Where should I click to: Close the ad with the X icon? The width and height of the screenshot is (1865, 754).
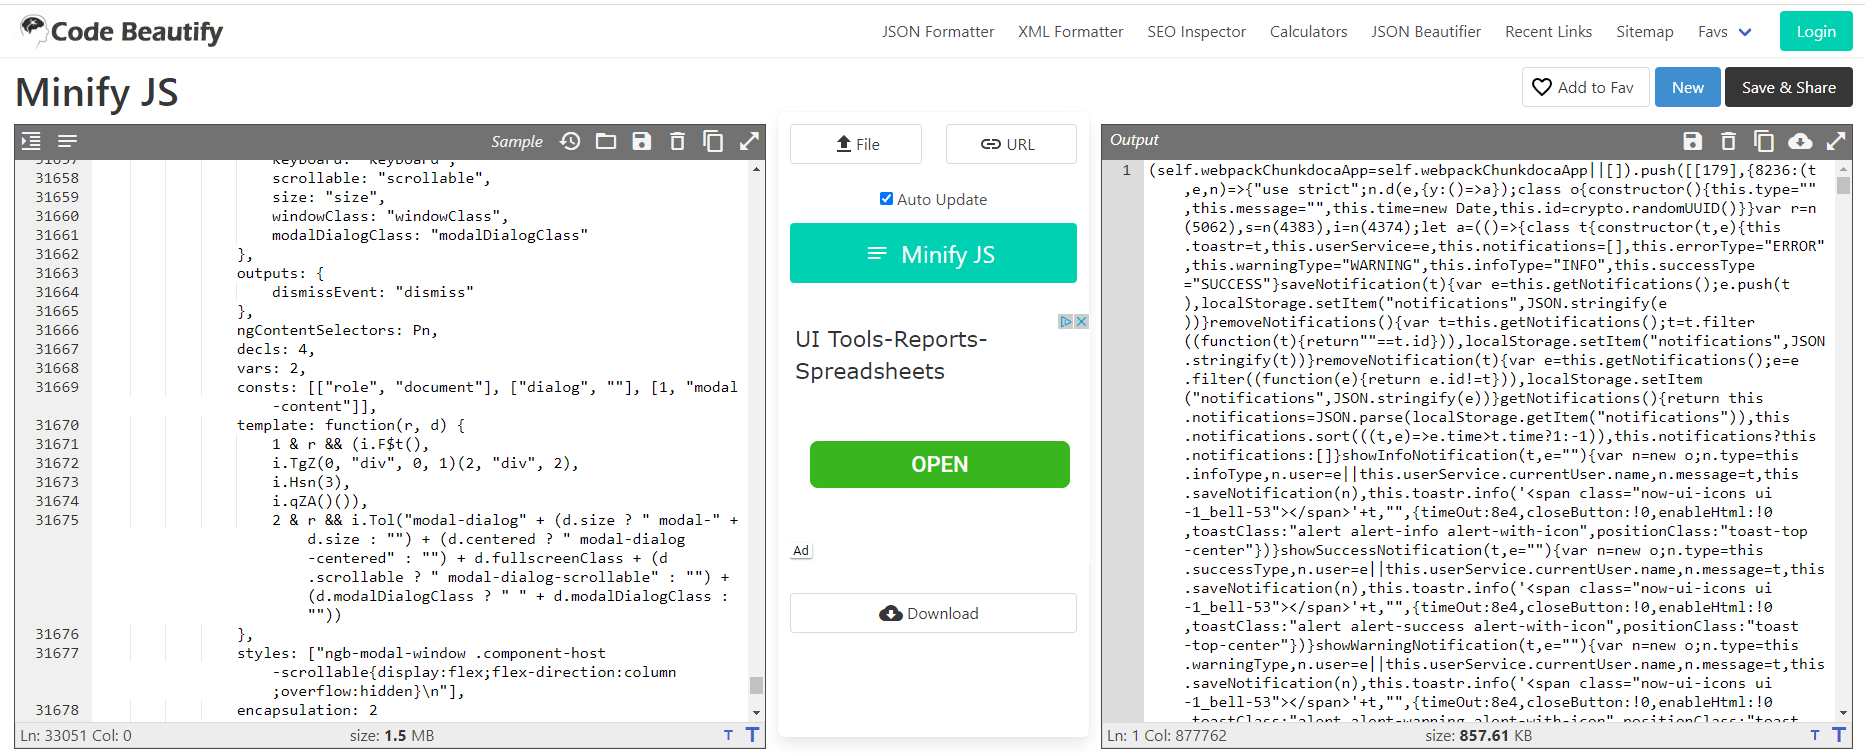point(1081,322)
